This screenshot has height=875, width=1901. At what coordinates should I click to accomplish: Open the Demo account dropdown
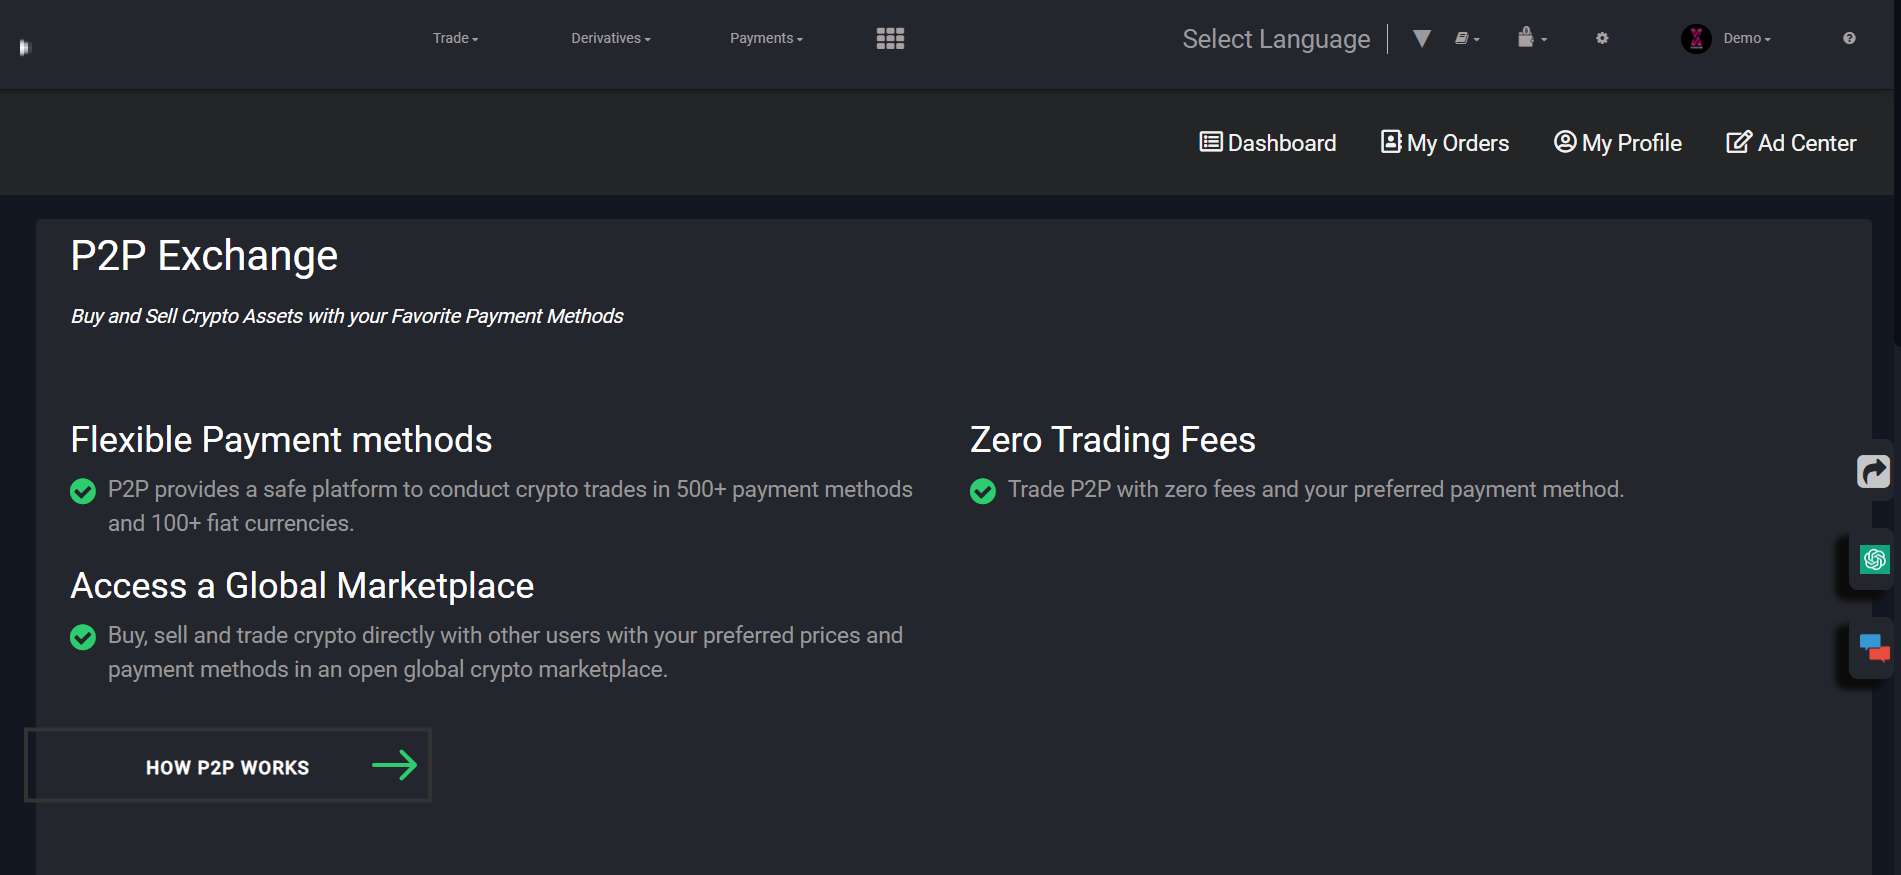pos(1745,38)
